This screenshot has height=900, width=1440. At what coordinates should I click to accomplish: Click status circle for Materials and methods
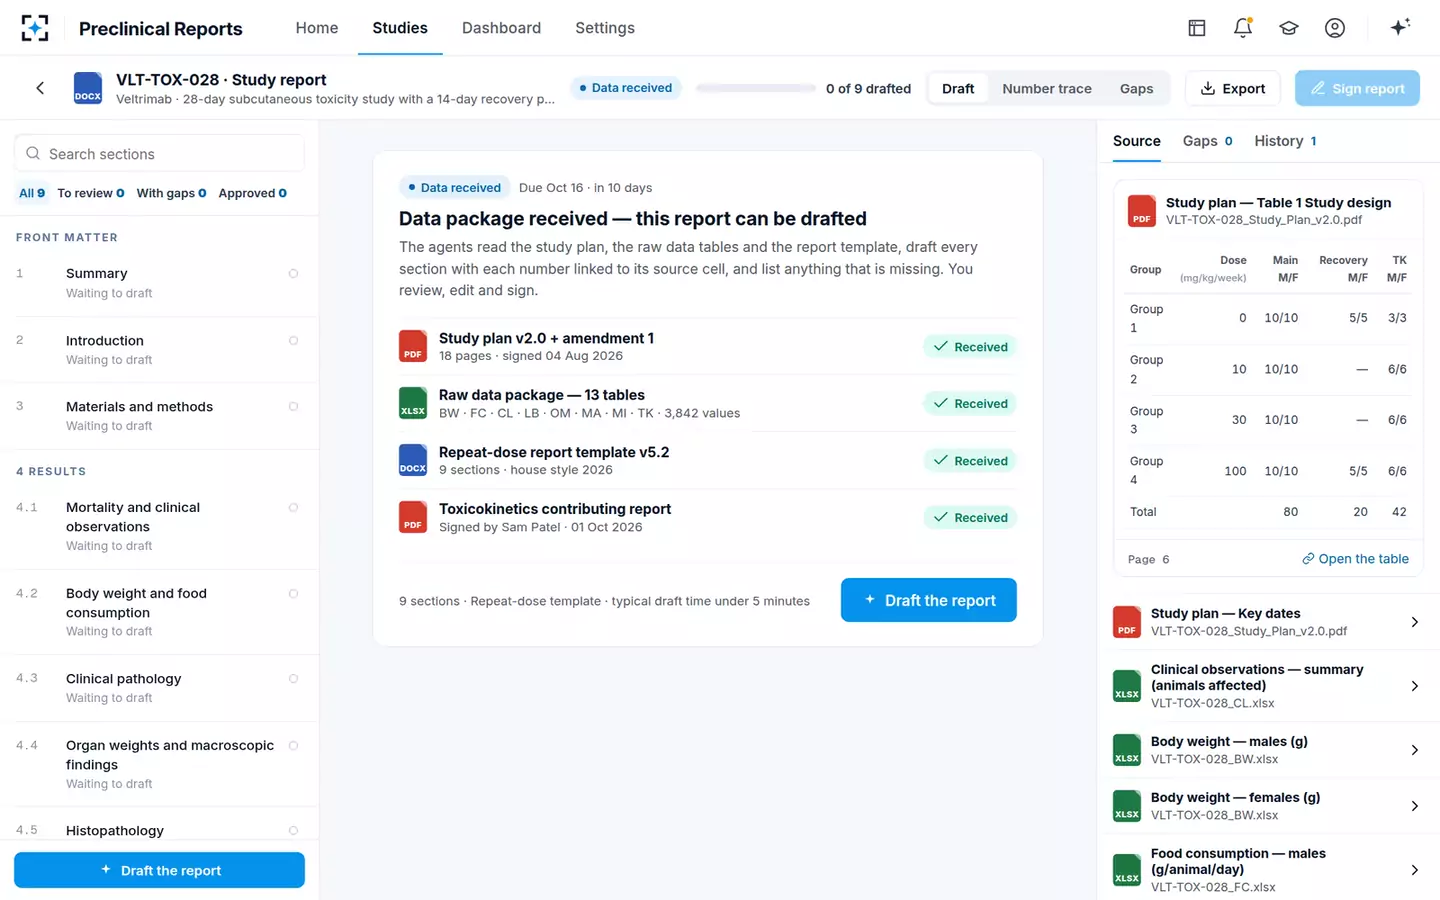[293, 406]
